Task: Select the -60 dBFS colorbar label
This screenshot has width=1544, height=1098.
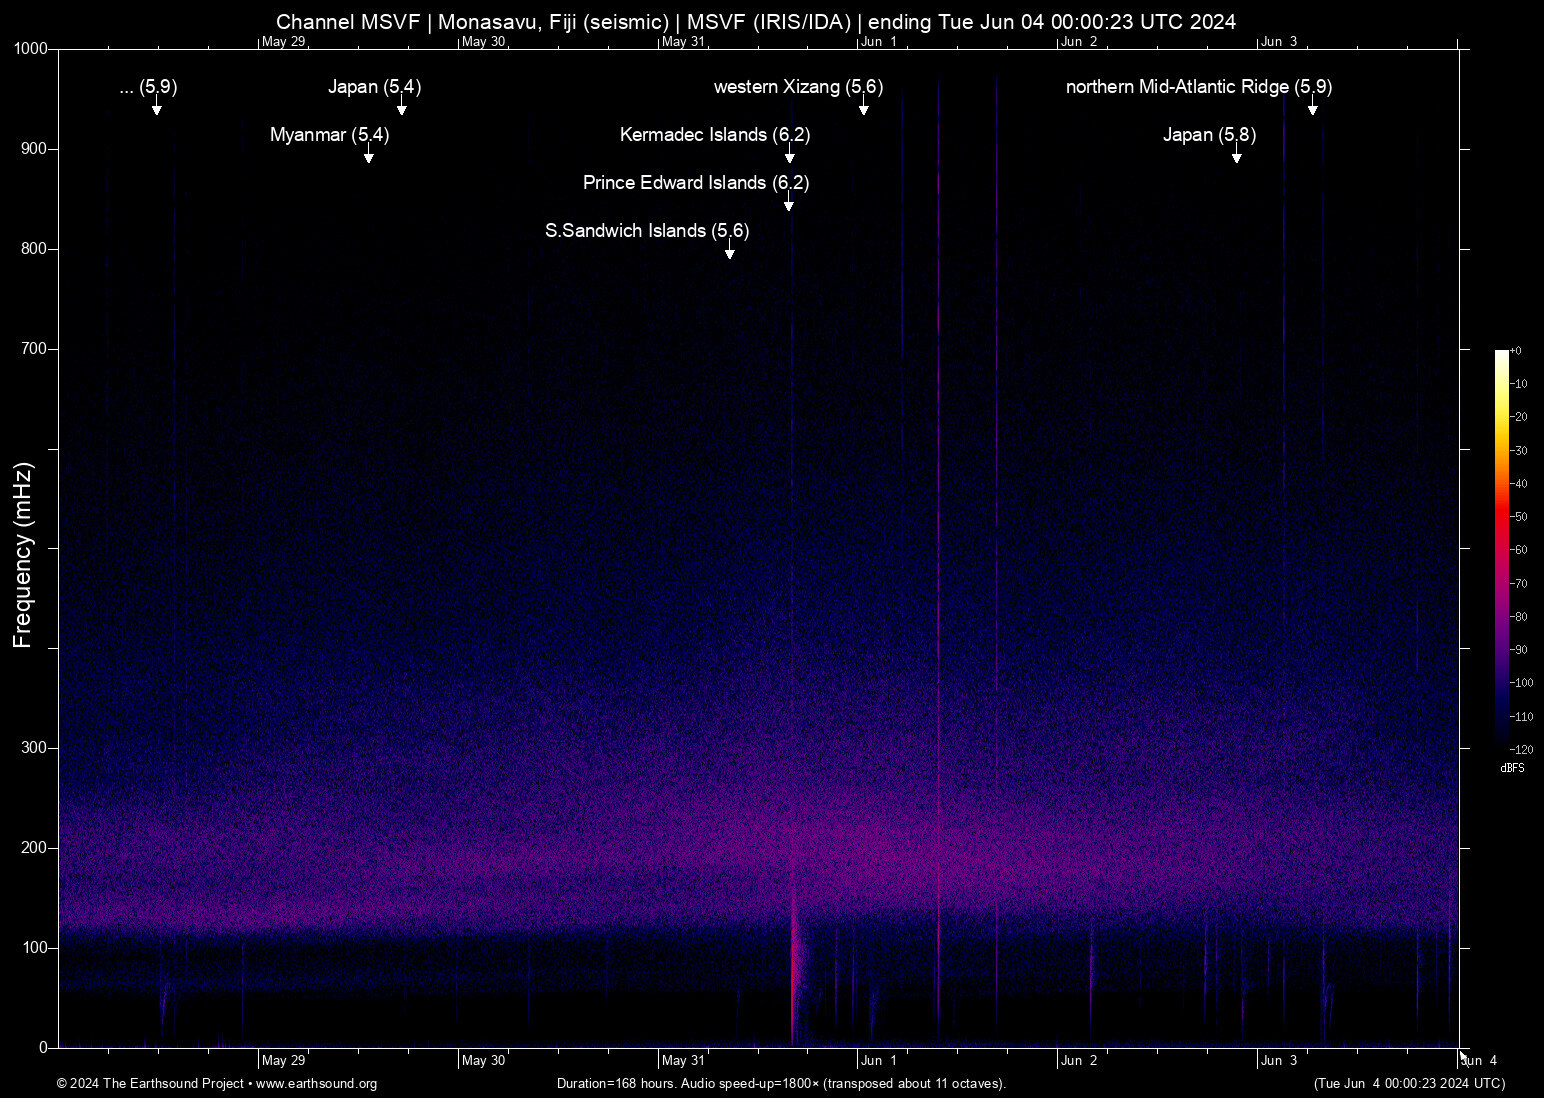Action: coord(1518,550)
